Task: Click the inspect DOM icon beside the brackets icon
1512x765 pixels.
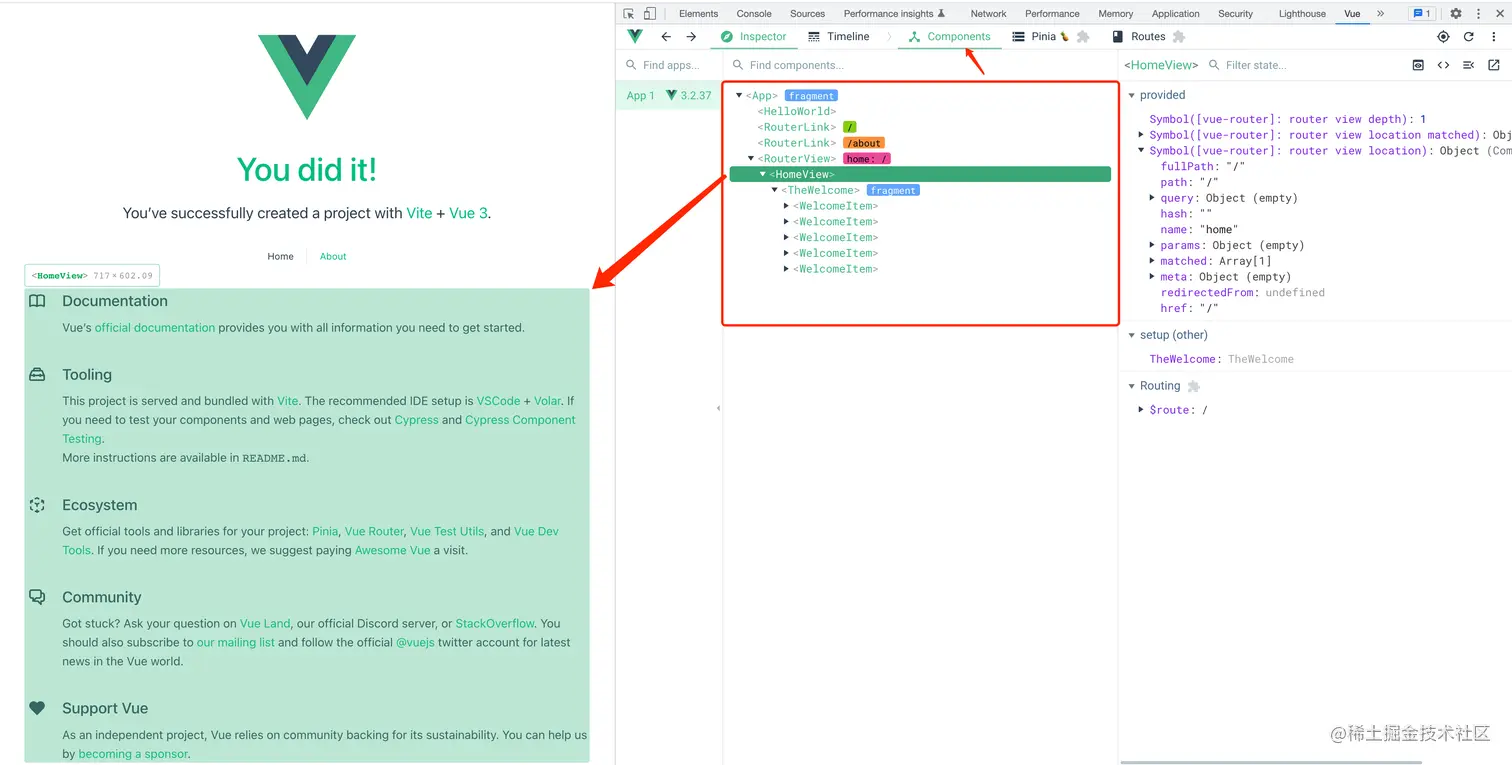Action: pyautogui.click(x=1468, y=65)
